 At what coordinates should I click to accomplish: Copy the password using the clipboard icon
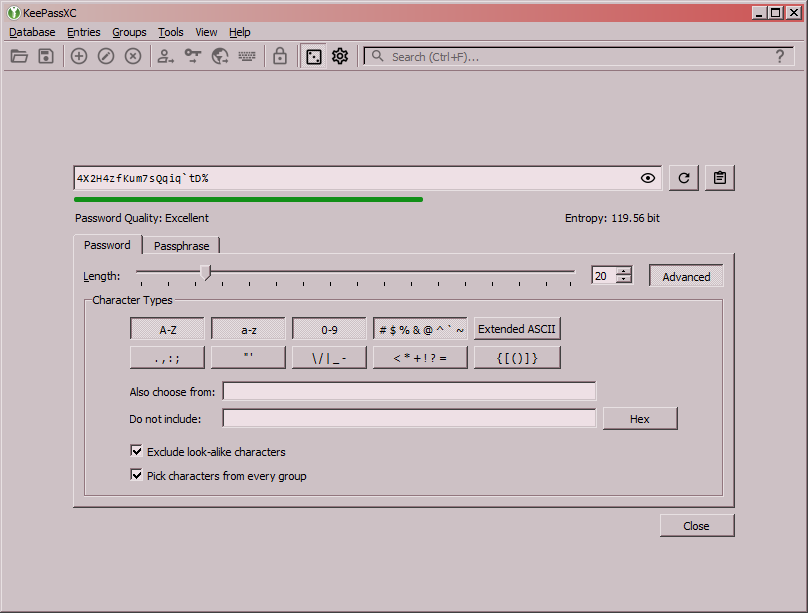[x=719, y=177]
